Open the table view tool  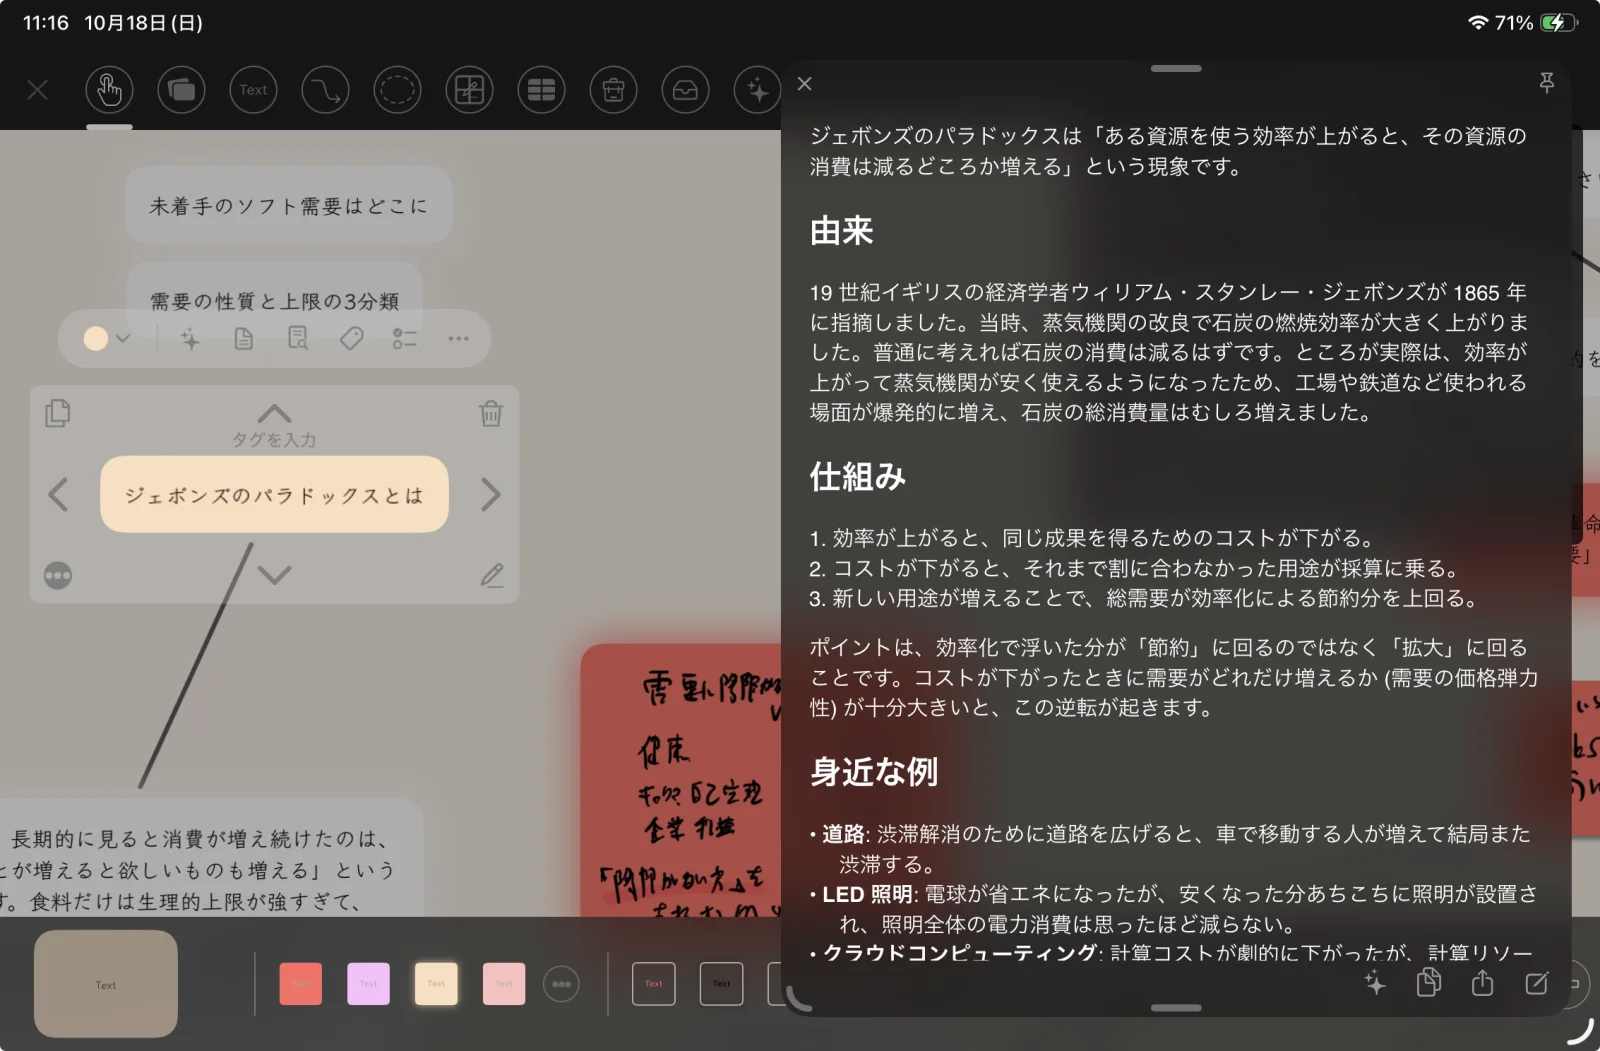pos(541,90)
